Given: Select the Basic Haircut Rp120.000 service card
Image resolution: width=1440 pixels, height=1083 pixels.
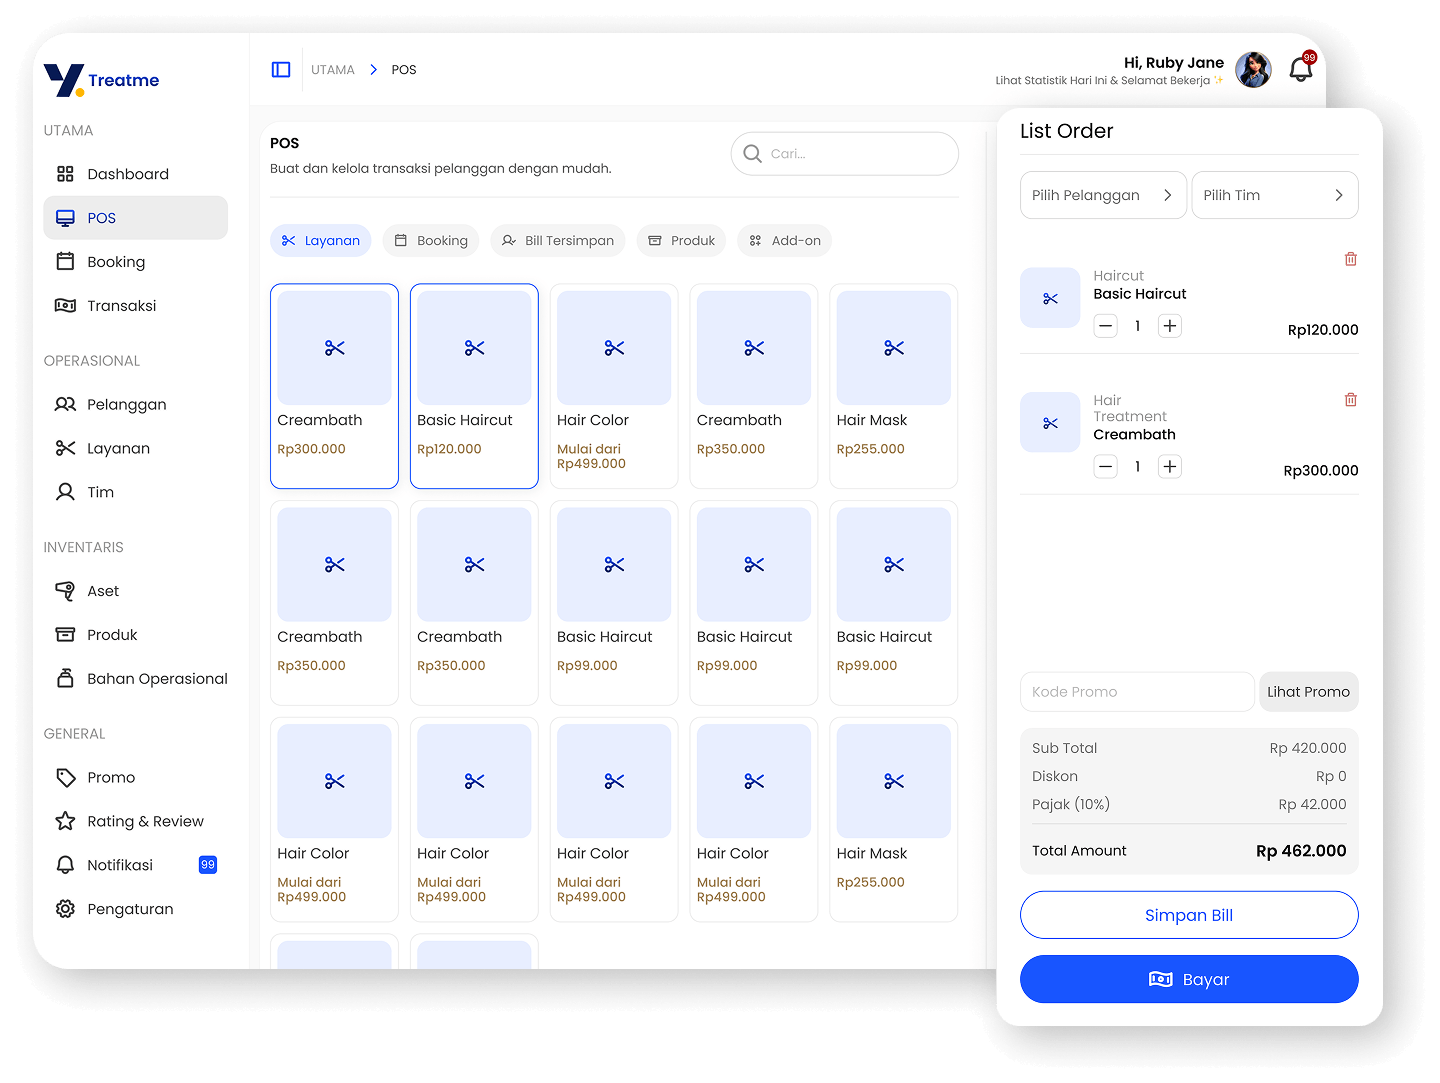Looking at the screenshot, I should click(x=474, y=386).
